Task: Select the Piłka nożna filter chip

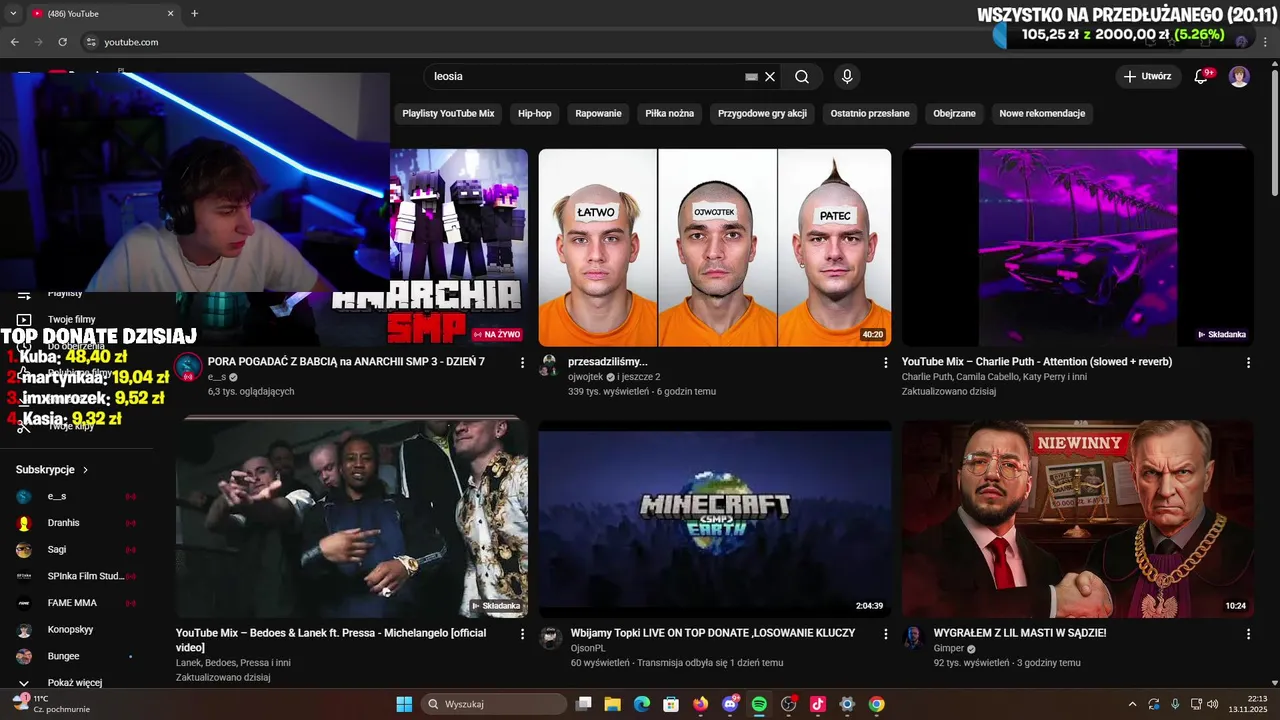Action: click(x=669, y=113)
